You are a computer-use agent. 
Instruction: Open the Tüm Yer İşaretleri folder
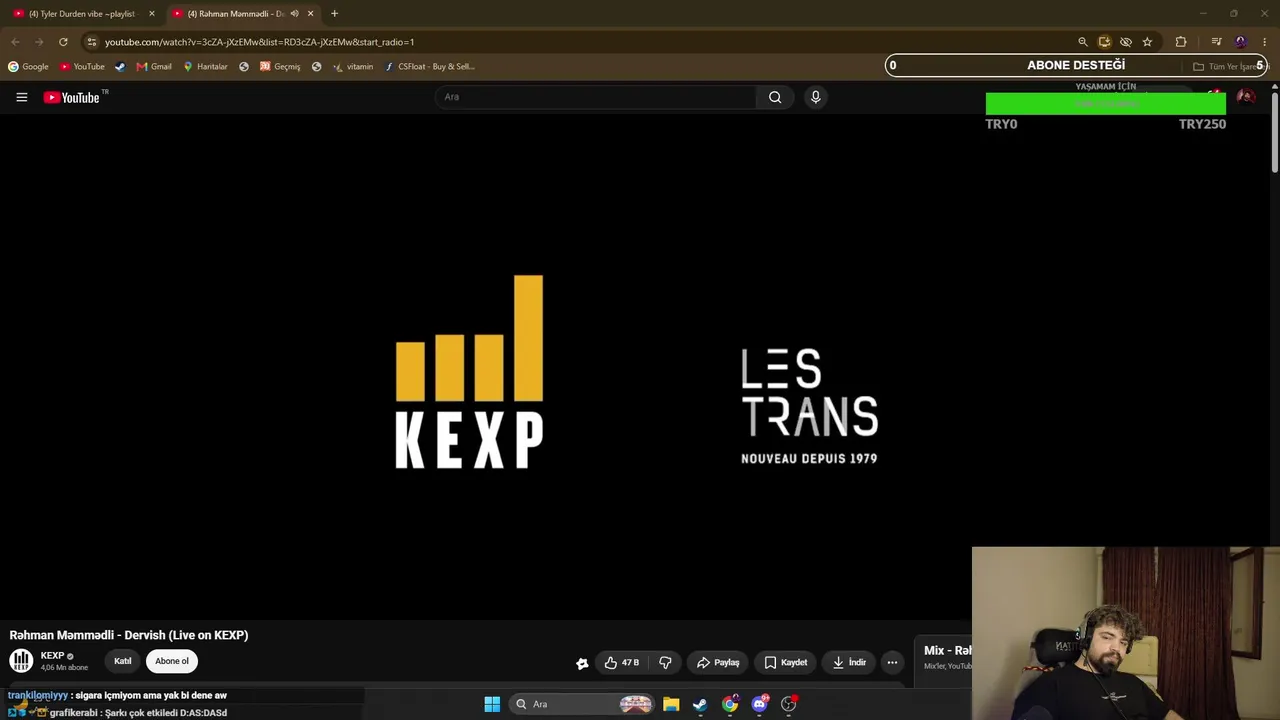click(x=1230, y=67)
